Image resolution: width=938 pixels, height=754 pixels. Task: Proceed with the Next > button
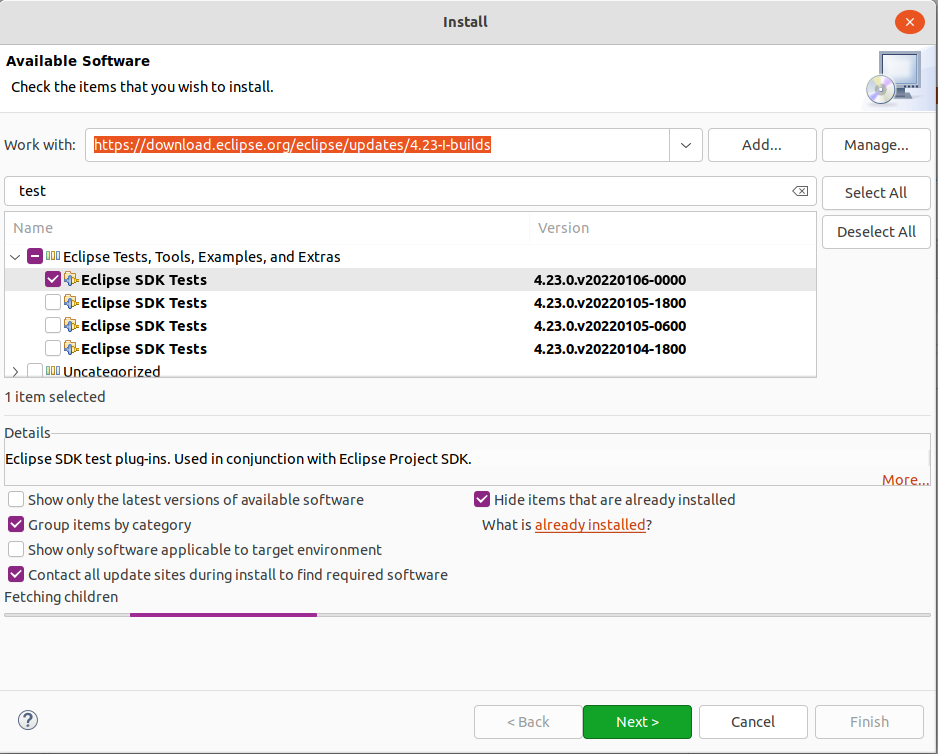[637, 722]
